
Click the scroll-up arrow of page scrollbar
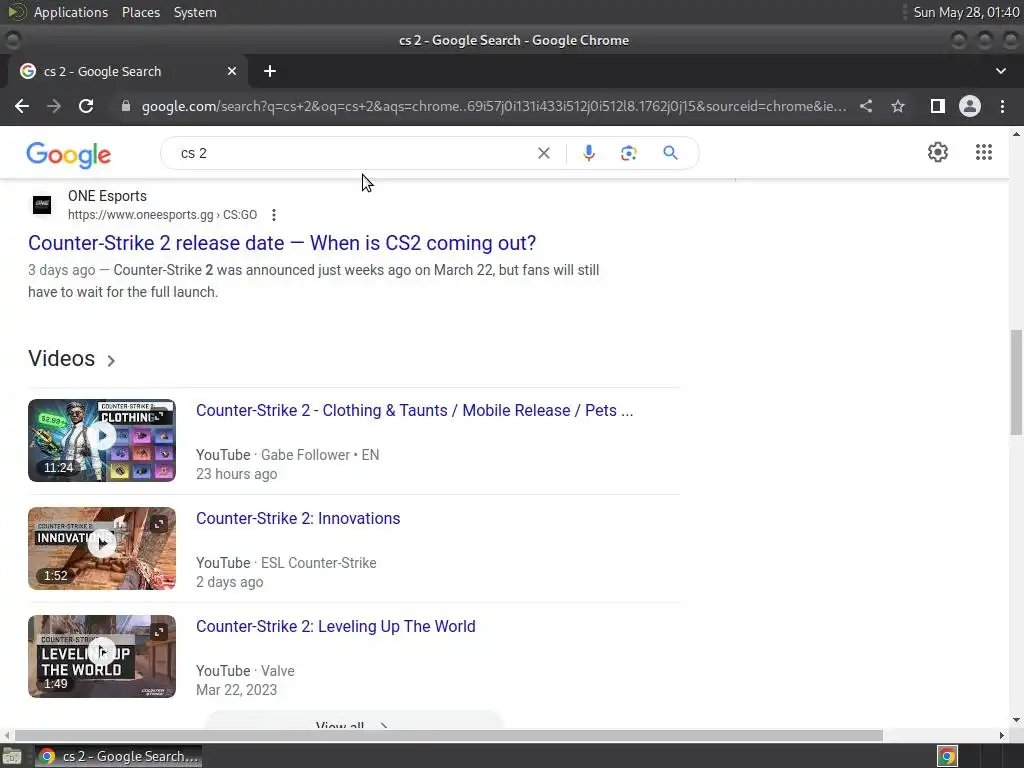1016,134
